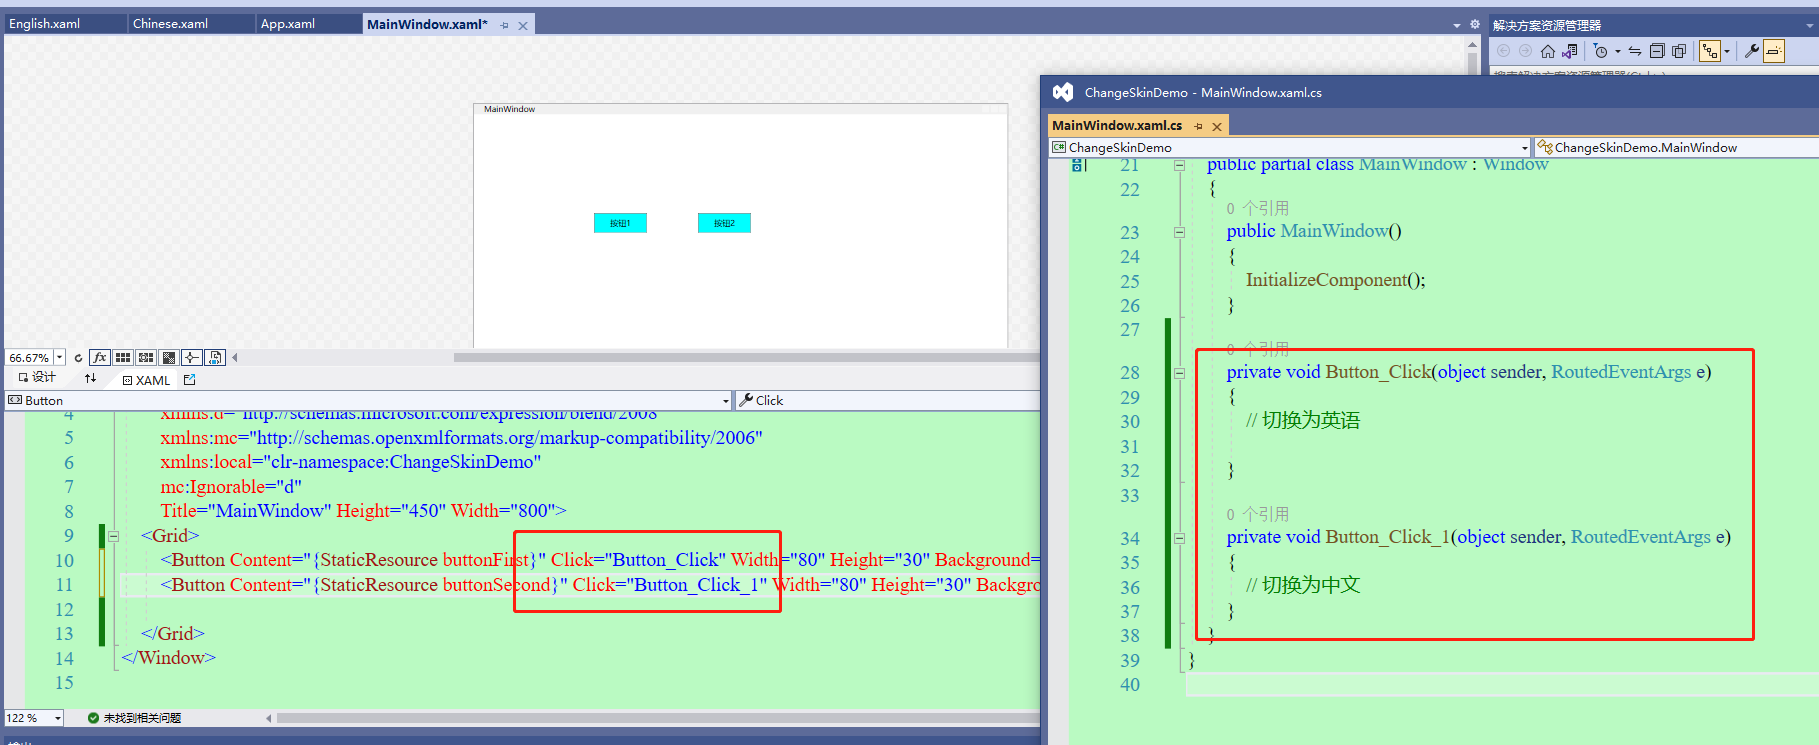Viewport: 1819px width, 745px height.
Task: Pin the MainWindow.xaml.cs tab
Action: coord(1198,126)
